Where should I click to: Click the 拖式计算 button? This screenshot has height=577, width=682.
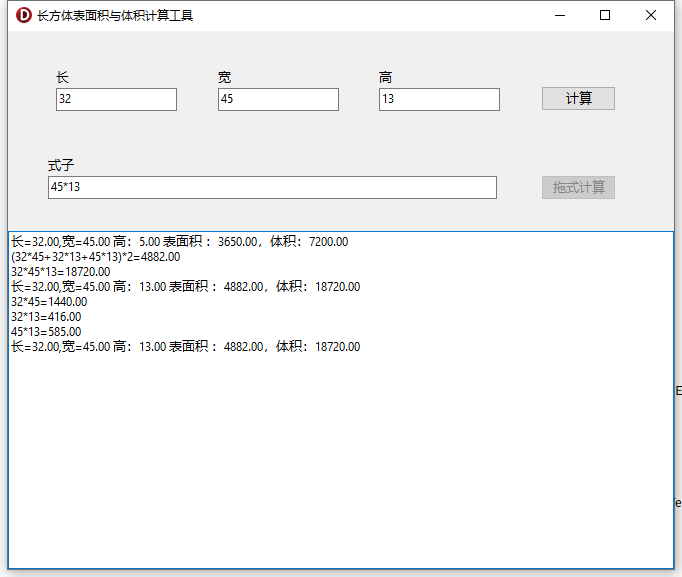click(x=578, y=187)
